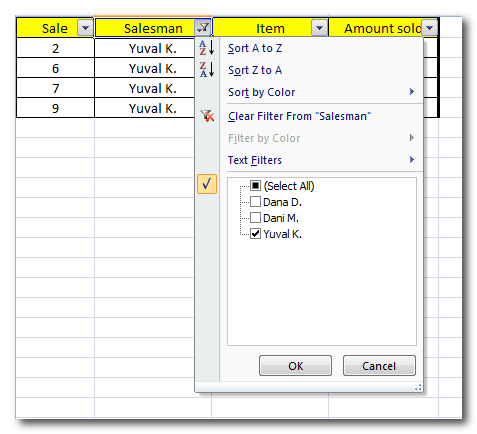Select the Yuval K. cell in sale 9 row
This screenshot has height=434, width=477.
145,108
